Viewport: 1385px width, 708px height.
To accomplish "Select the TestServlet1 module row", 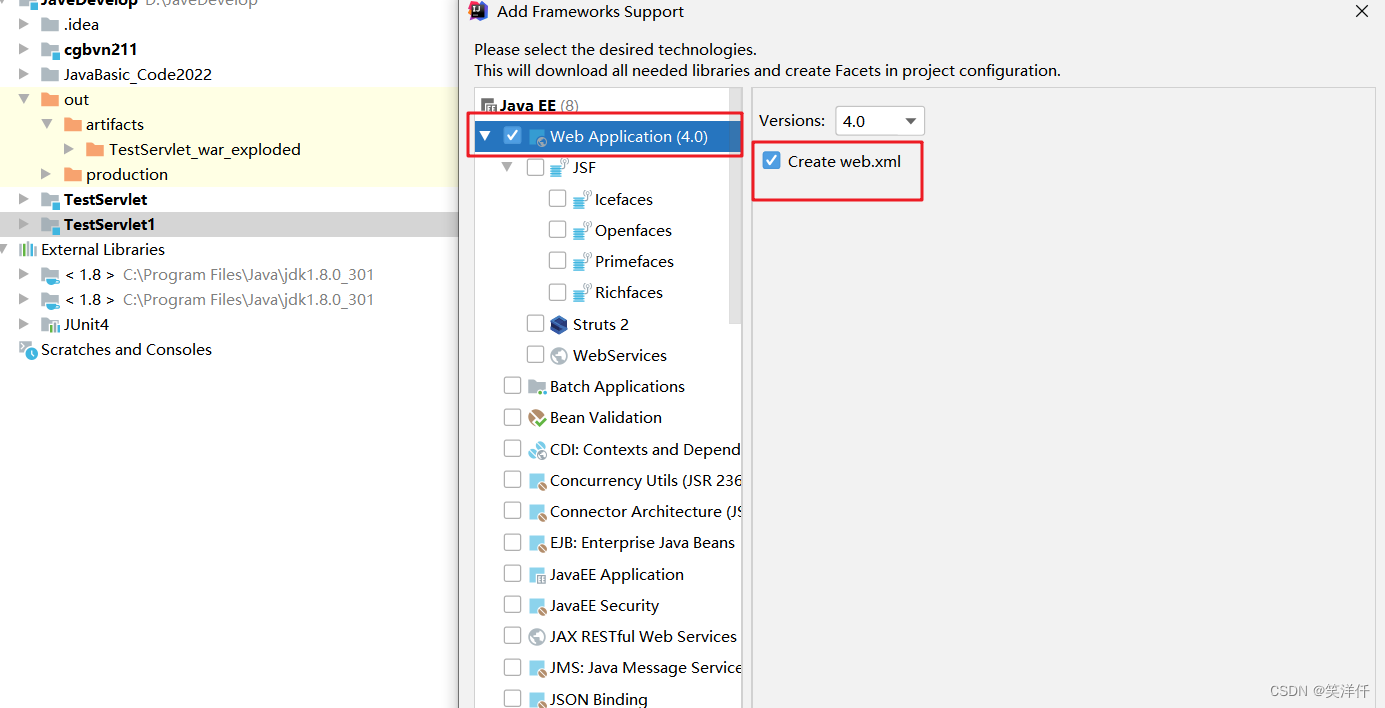I will click(229, 224).
